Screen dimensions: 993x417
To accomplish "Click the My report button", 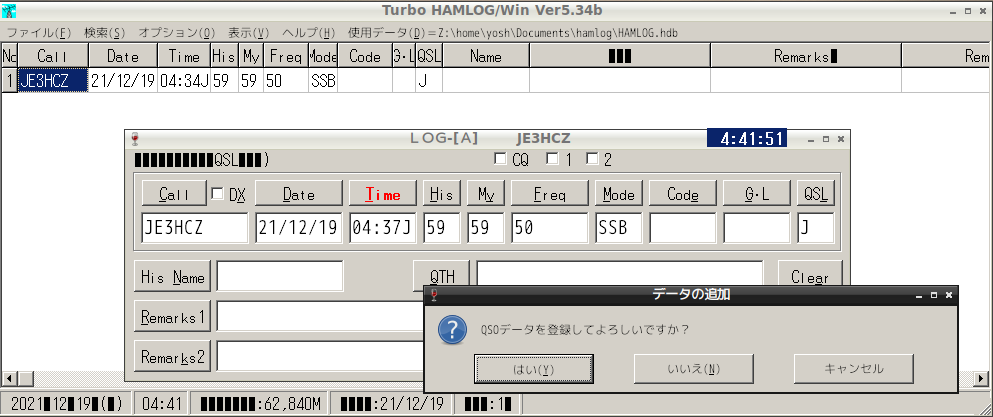I will (486, 193).
